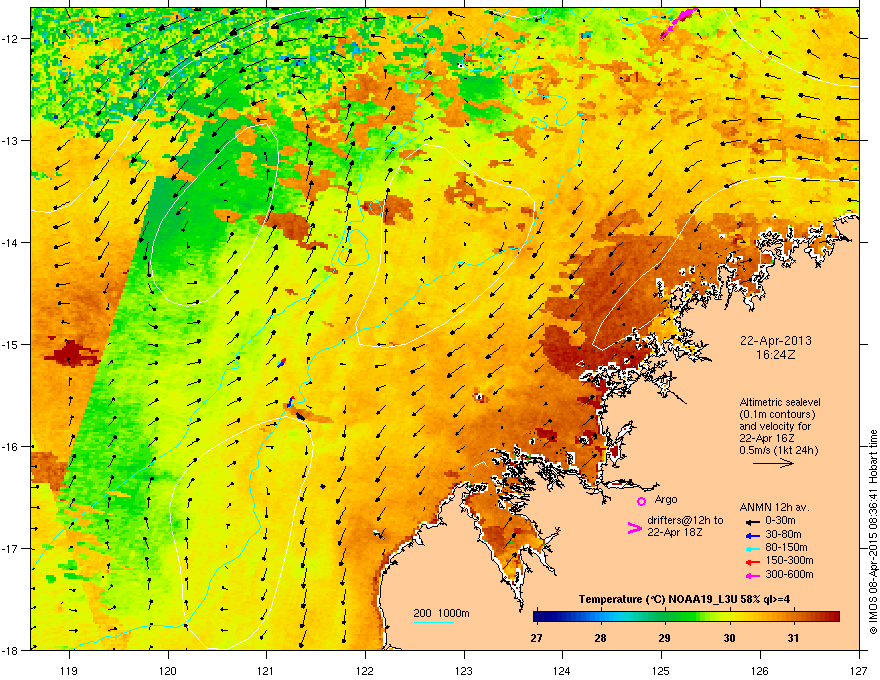Click the small blue dot near 121.6°E, -16.4
The width and height of the screenshot is (880, 680).
[323, 486]
